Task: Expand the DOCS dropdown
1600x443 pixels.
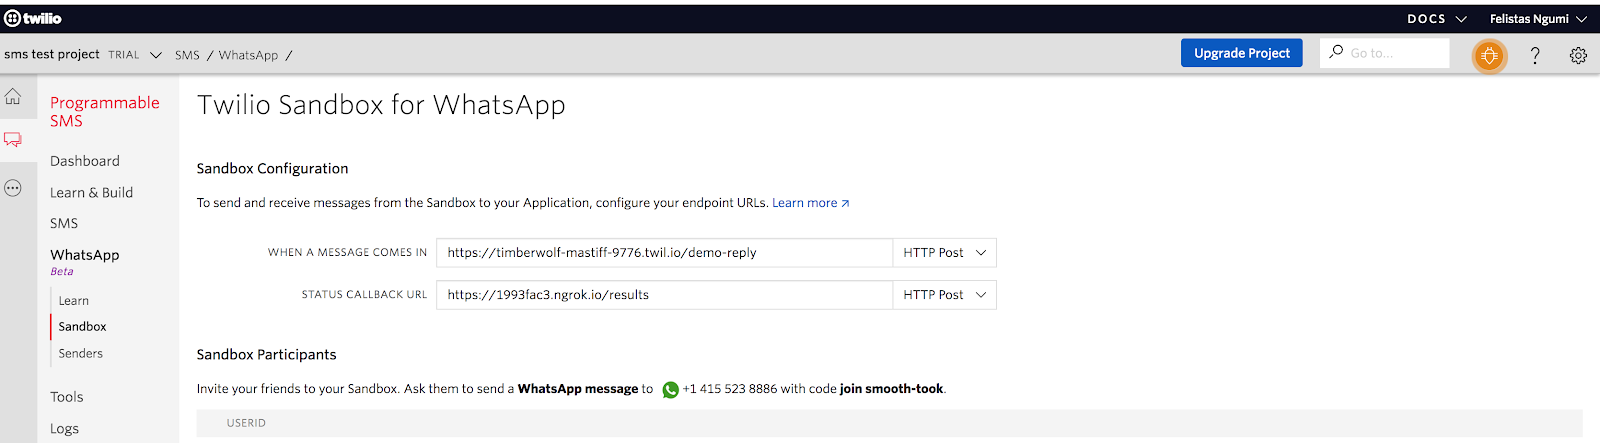Action: [1437, 19]
